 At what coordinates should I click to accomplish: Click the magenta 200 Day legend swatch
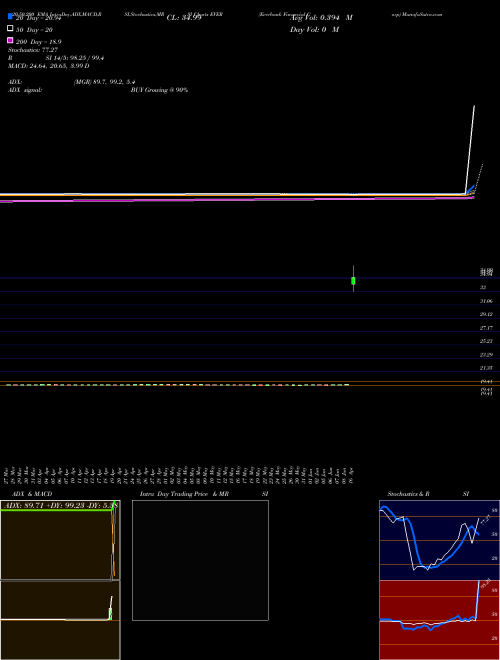tap(11, 40)
